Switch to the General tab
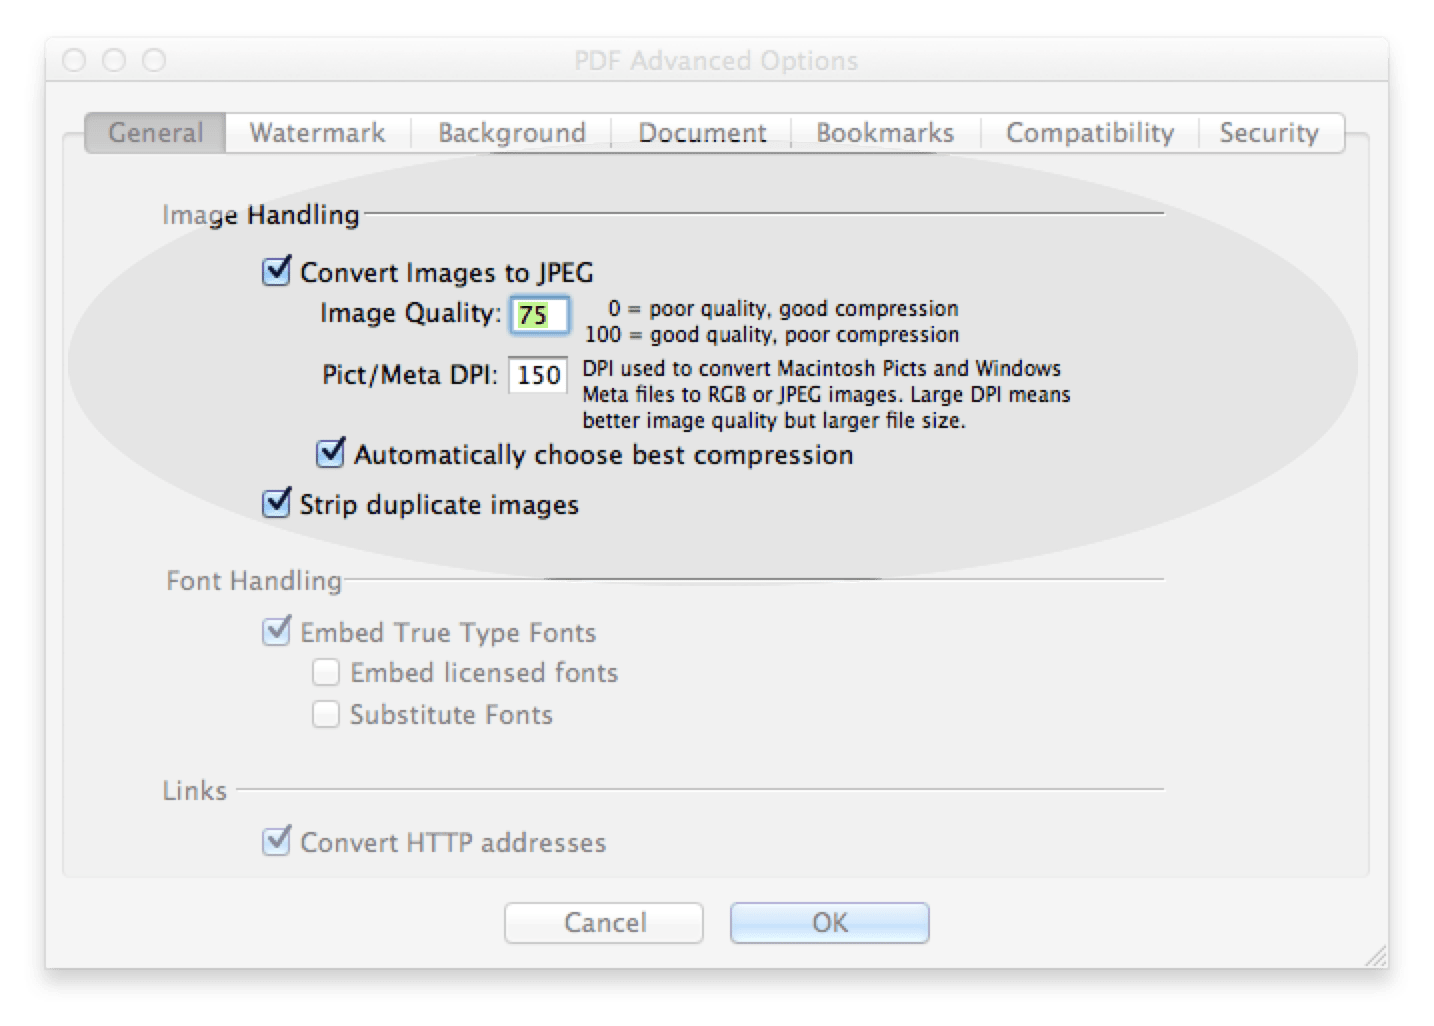Image resolution: width=1434 pixels, height=1026 pixels. click(155, 132)
